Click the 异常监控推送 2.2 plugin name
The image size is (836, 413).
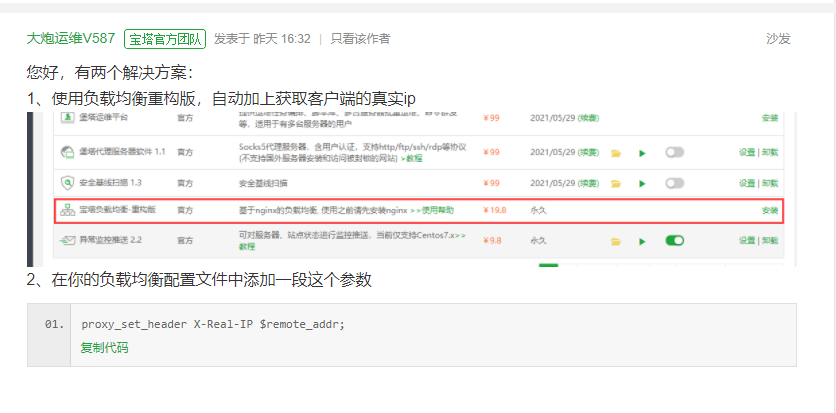(110, 240)
